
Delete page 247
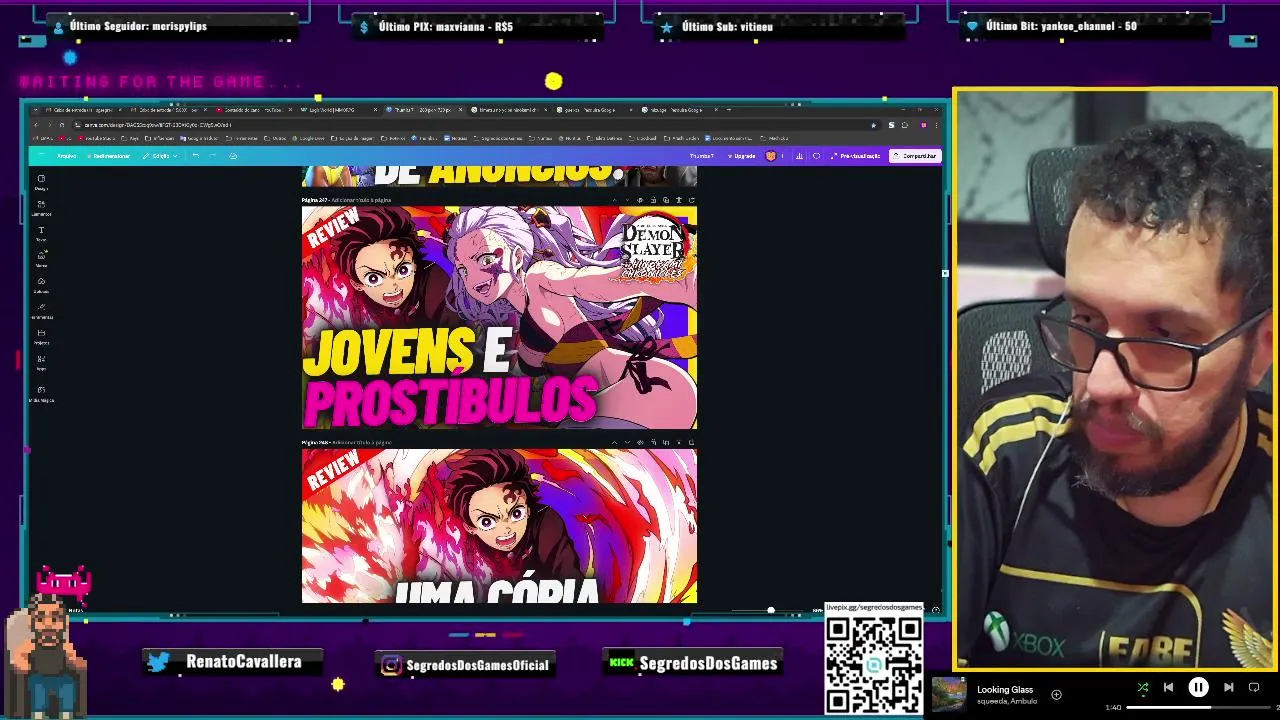click(x=679, y=200)
